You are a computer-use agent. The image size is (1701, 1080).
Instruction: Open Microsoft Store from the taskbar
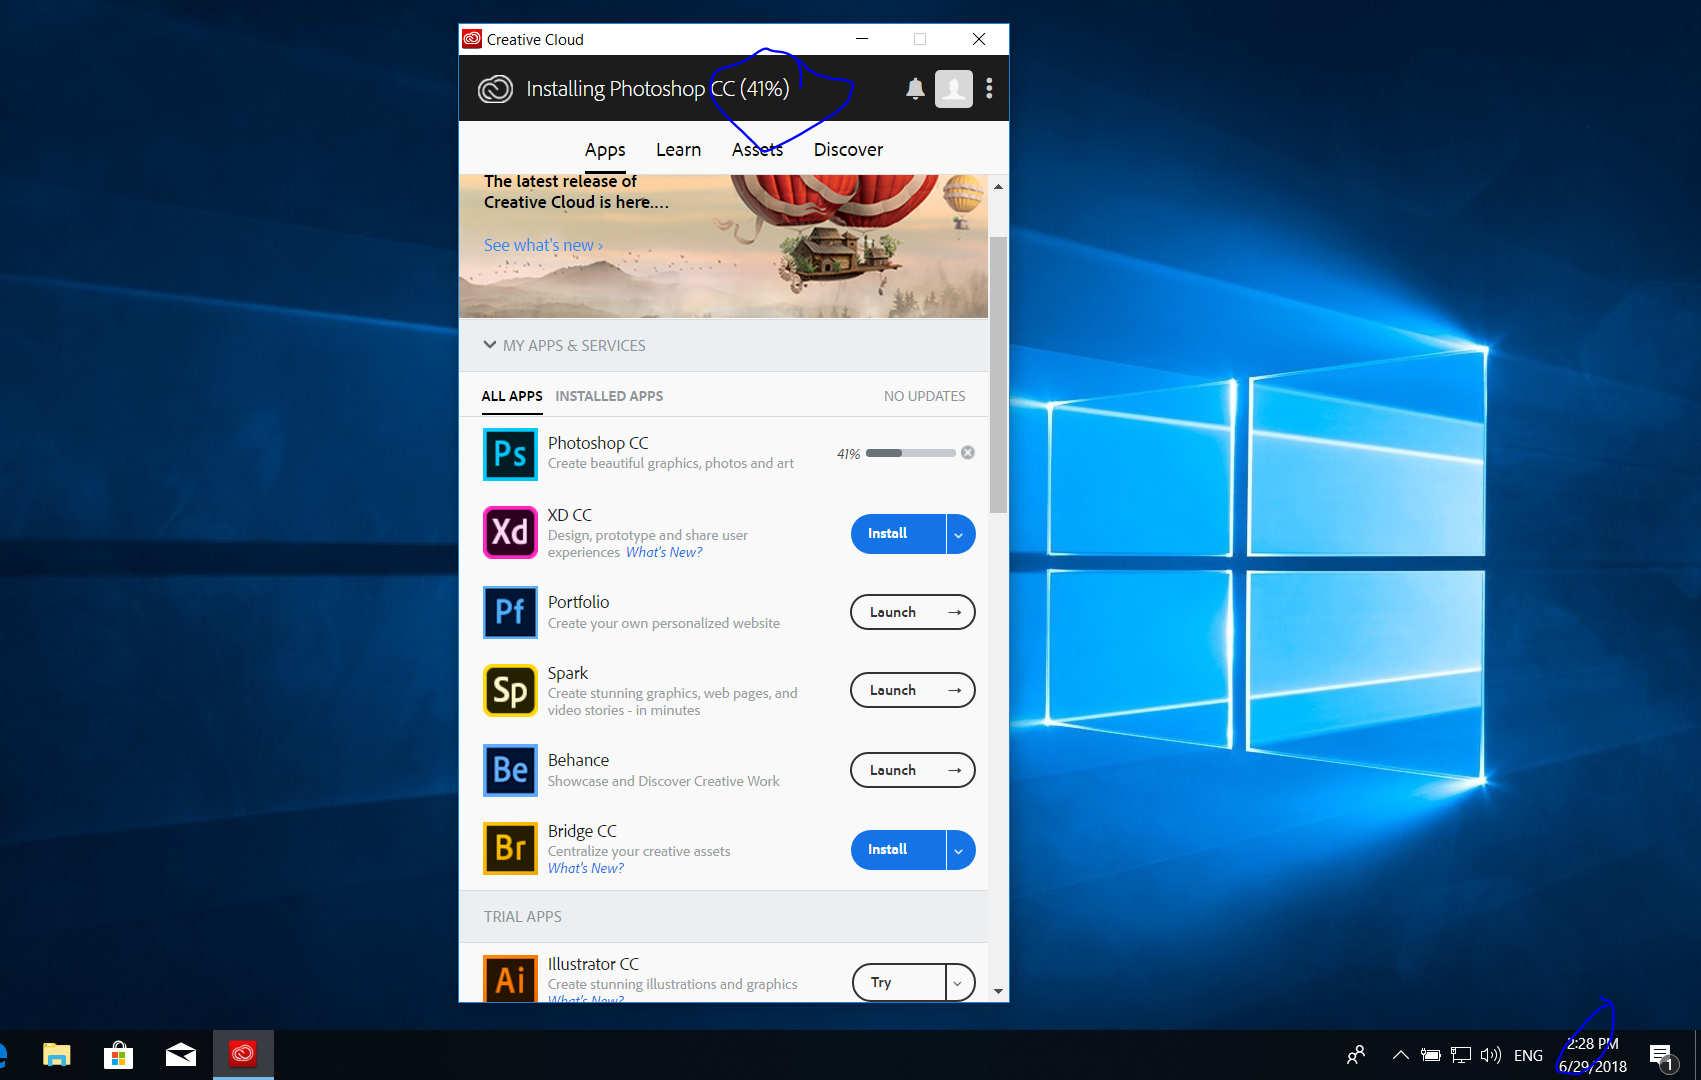119,1055
